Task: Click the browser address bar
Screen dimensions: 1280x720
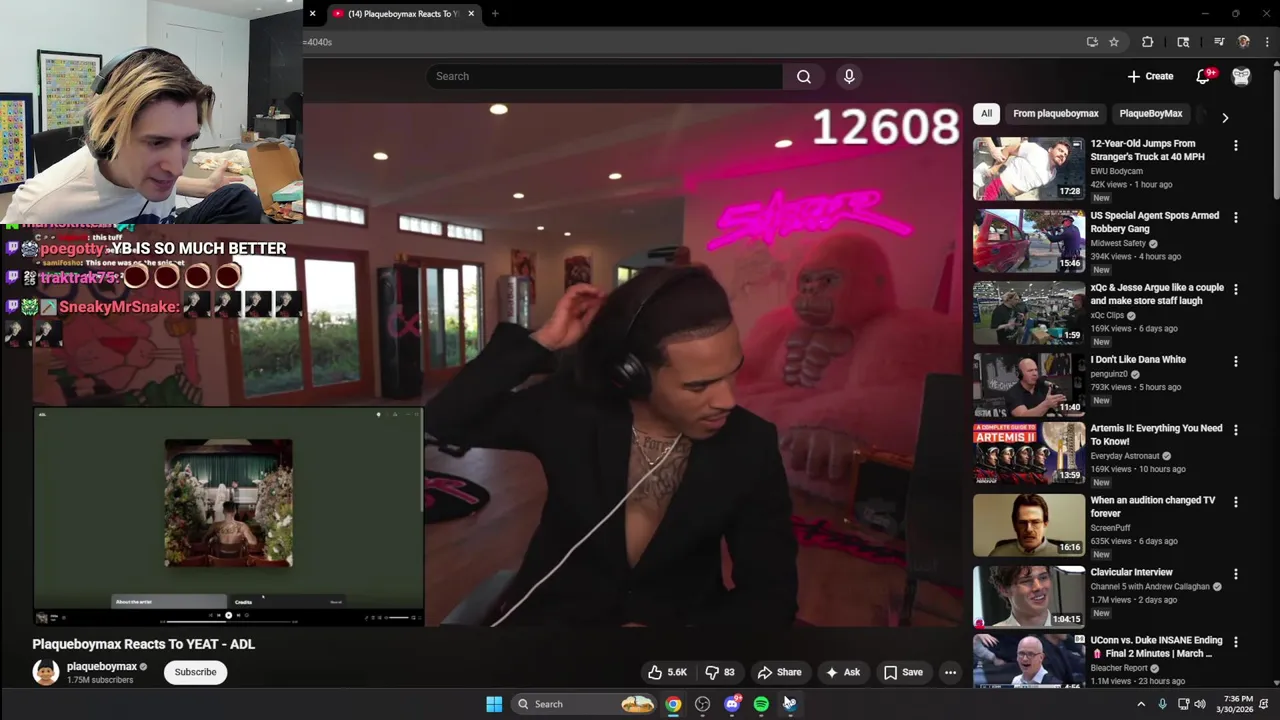Action: point(690,42)
